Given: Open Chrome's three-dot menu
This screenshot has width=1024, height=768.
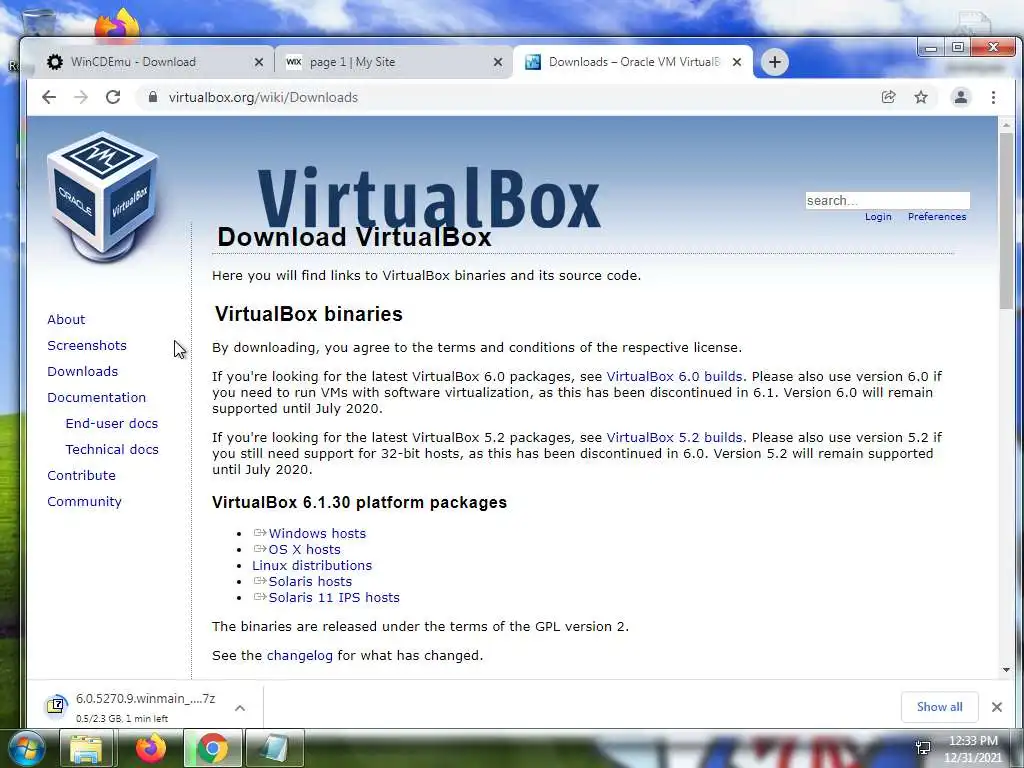Looking at the screenshot, I should 993,97.
